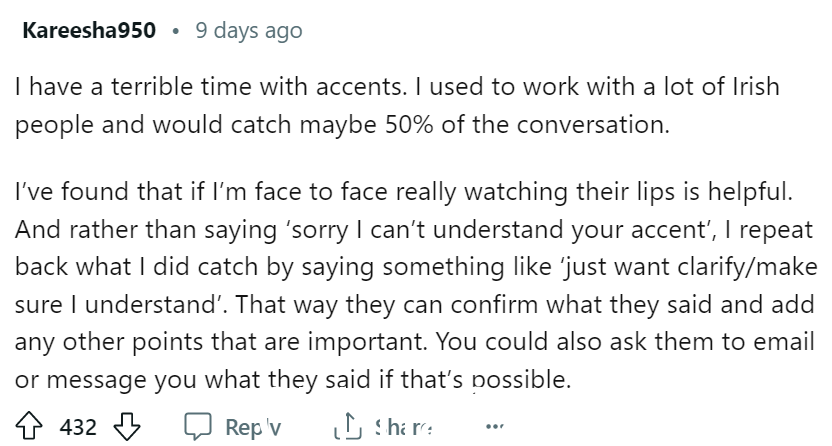The image size is (832, 446).
Task: Click the word "important" in the comment text
Action: pyautogui.click(x=365, y=343)
